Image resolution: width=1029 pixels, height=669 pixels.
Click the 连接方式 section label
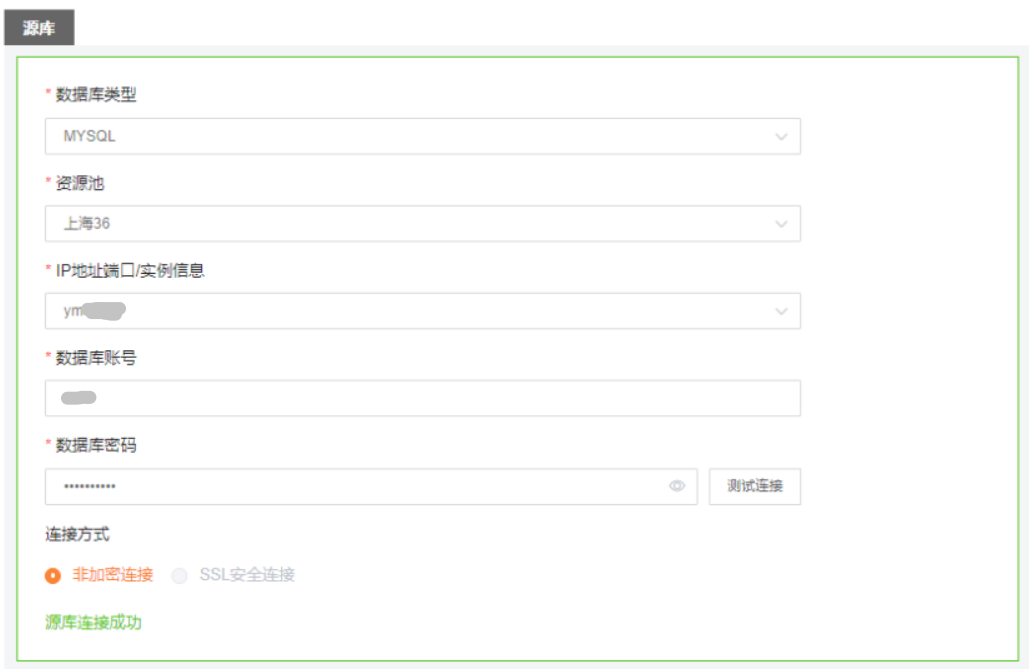77,534
